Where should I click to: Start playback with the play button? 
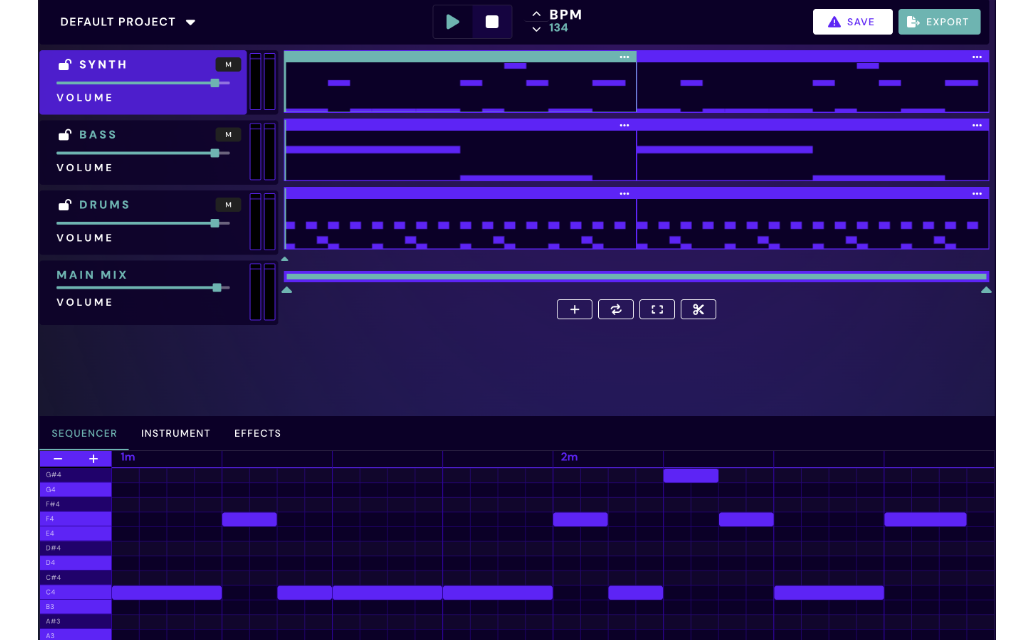point(453,22)
